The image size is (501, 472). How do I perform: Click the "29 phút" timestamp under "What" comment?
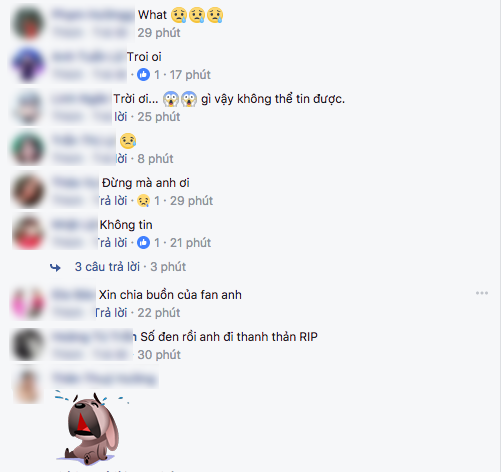159,33
